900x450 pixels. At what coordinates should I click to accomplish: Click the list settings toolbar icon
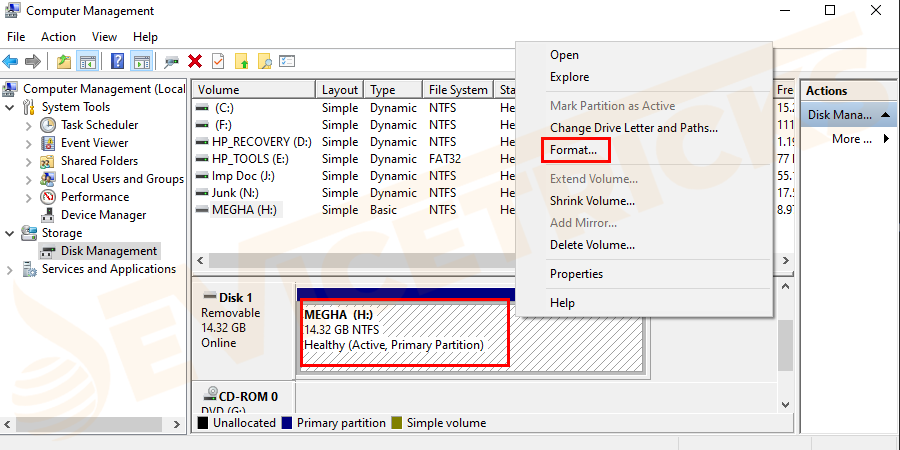pos(287,61)
